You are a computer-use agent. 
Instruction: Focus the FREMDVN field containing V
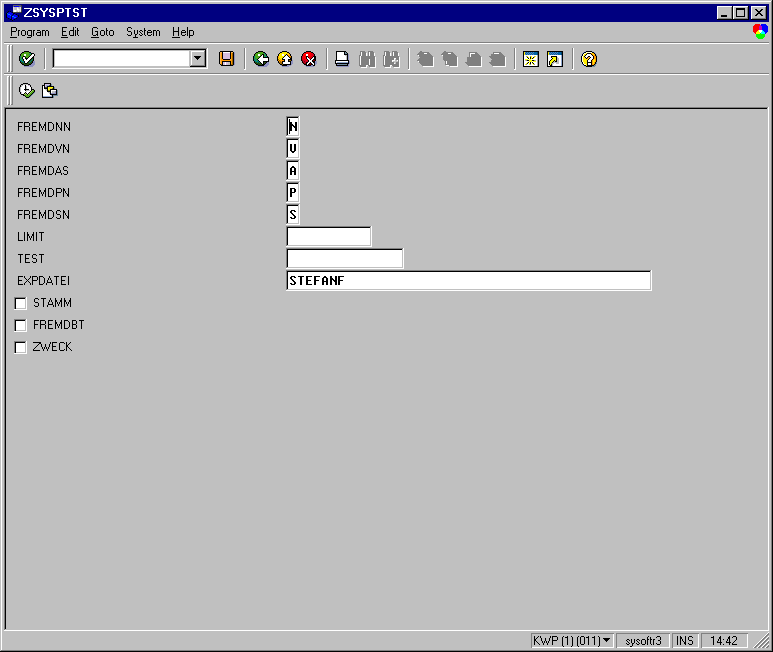293,148
